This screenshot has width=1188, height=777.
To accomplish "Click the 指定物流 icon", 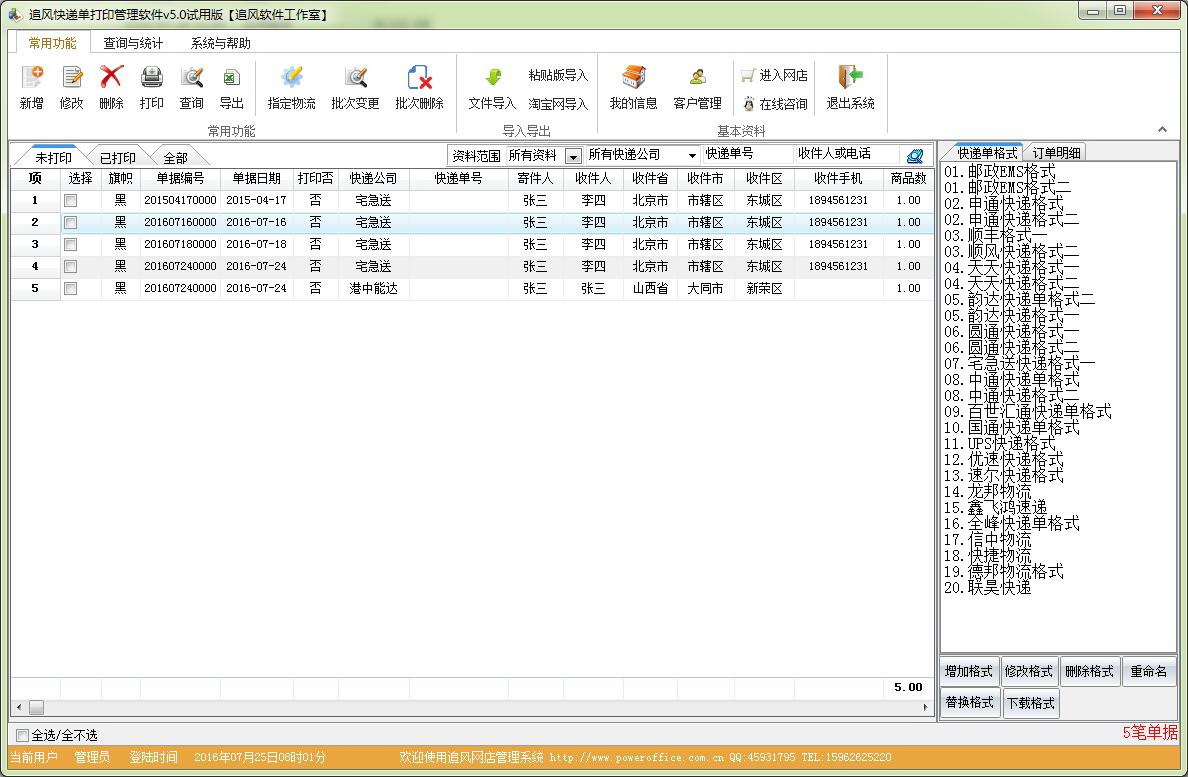I will [x=291, y=78].
